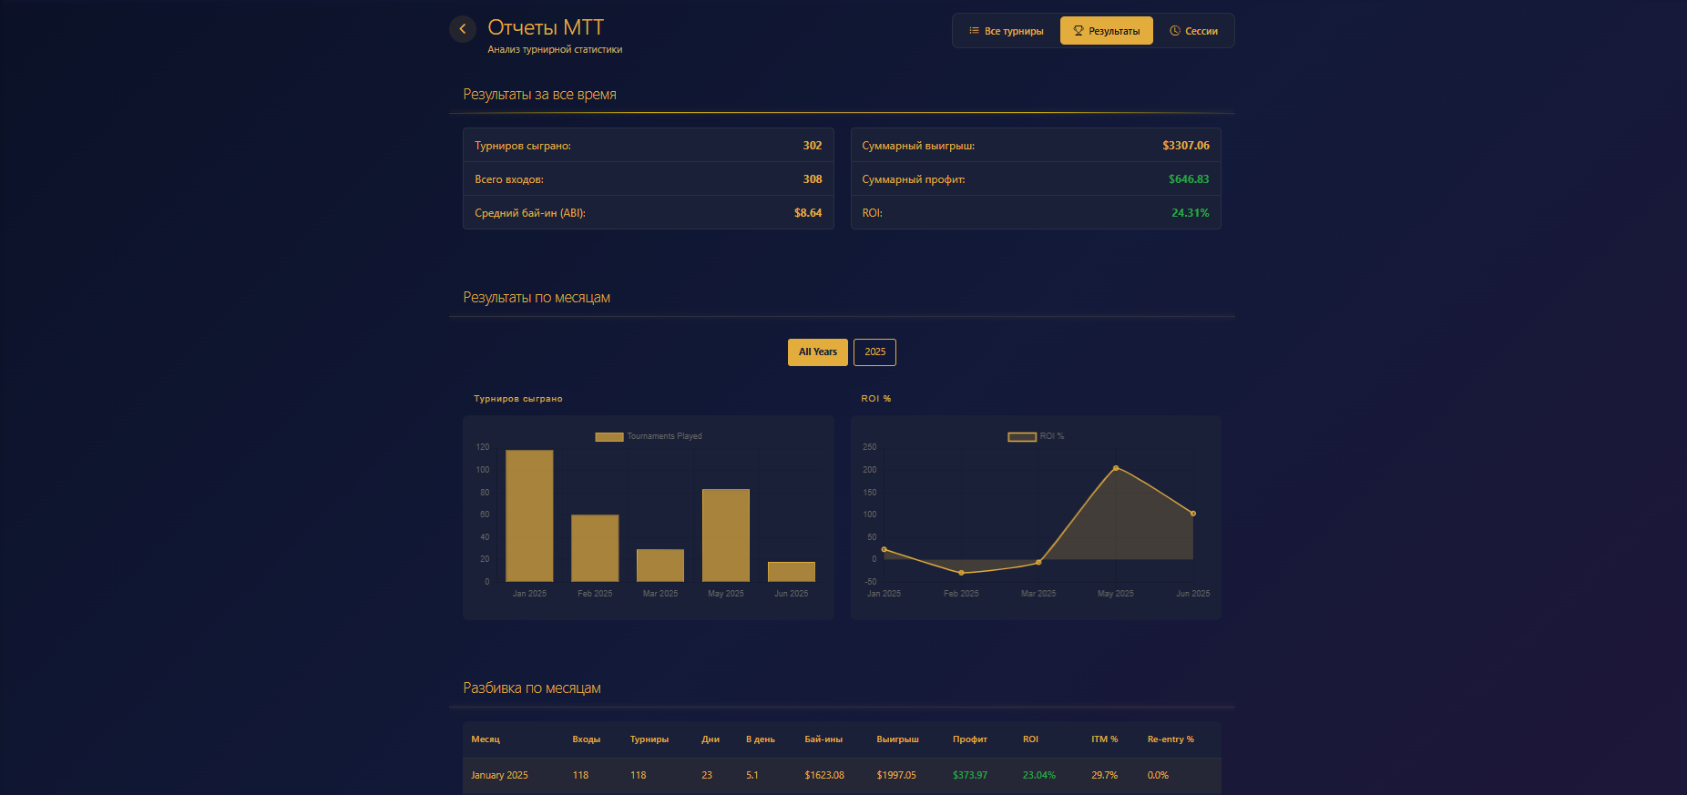Click the Jan 2025 tournaments bar
This screenshot has height=795, width=1687.
click(529, 516)
